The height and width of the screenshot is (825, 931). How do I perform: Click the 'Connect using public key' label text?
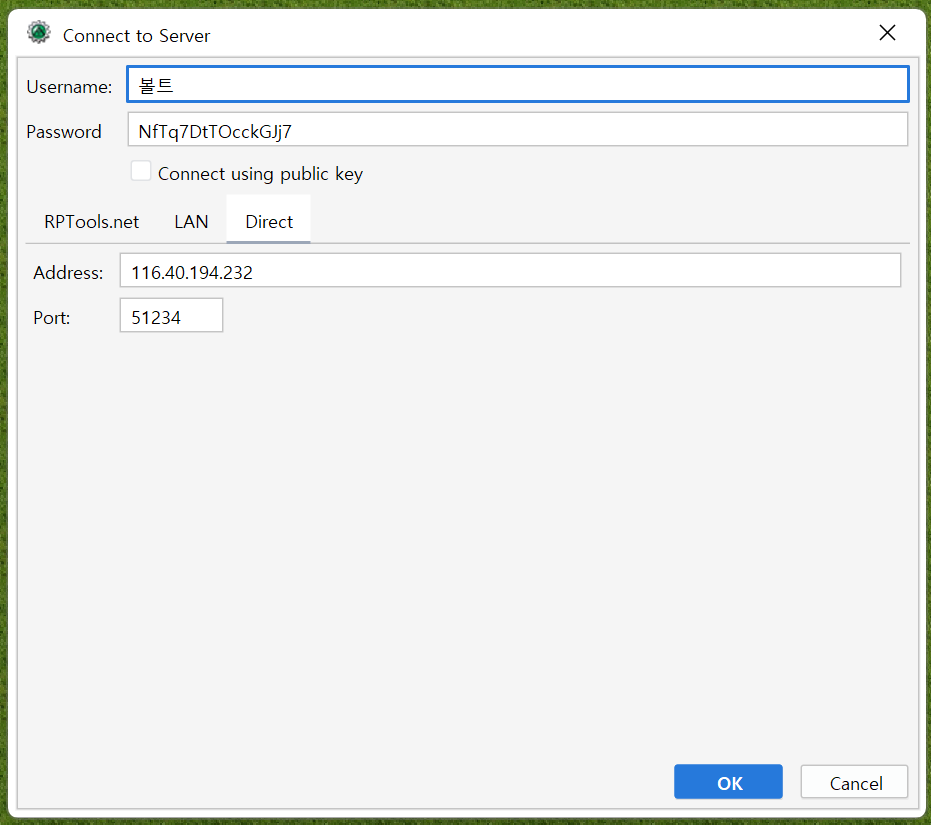(x=260, y=174)
